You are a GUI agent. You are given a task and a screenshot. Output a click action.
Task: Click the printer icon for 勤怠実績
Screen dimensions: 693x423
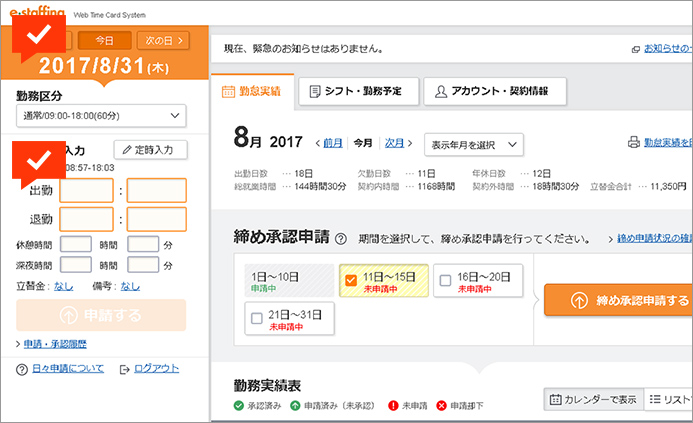coord(633,144)
